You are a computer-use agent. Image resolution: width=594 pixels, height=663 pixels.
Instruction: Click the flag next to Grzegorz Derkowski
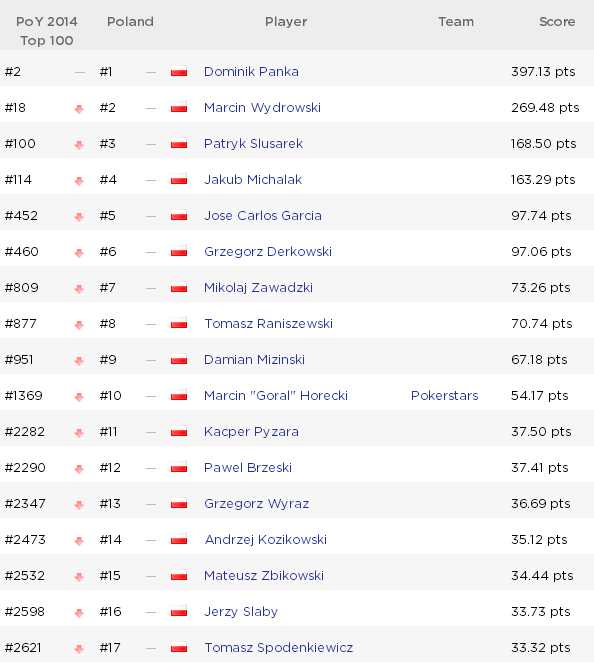[x=179, y=252]
